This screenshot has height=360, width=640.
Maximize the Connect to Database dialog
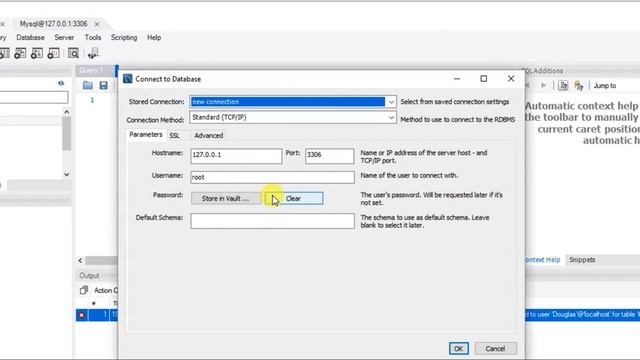[484, 78]
